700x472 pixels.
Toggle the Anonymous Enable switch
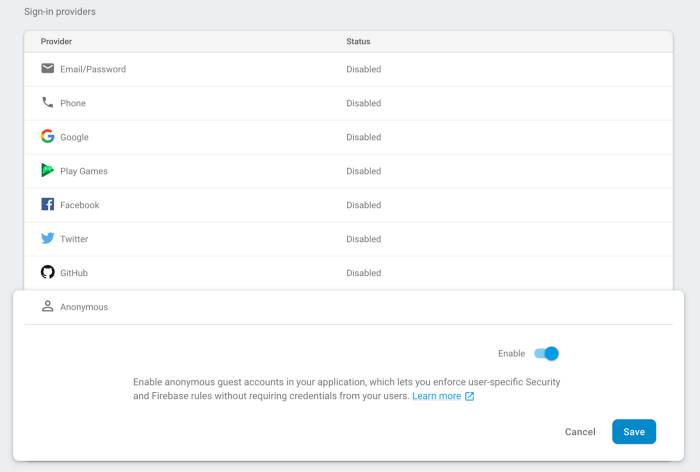[546, 353]
